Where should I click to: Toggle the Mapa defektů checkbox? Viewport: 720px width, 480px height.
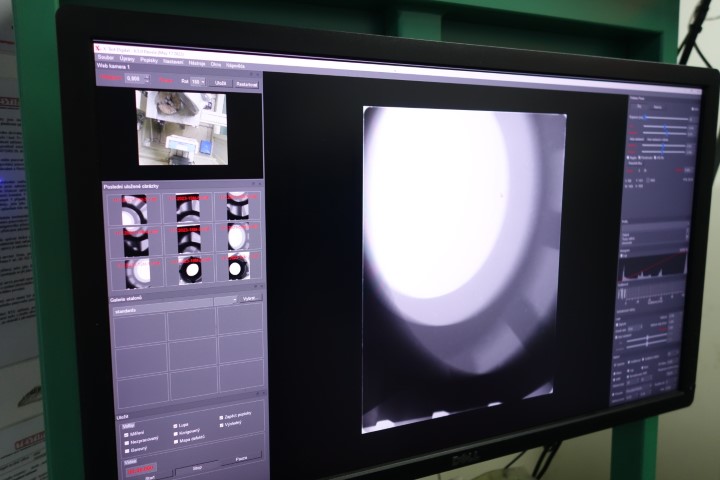[x=176, y=441]
